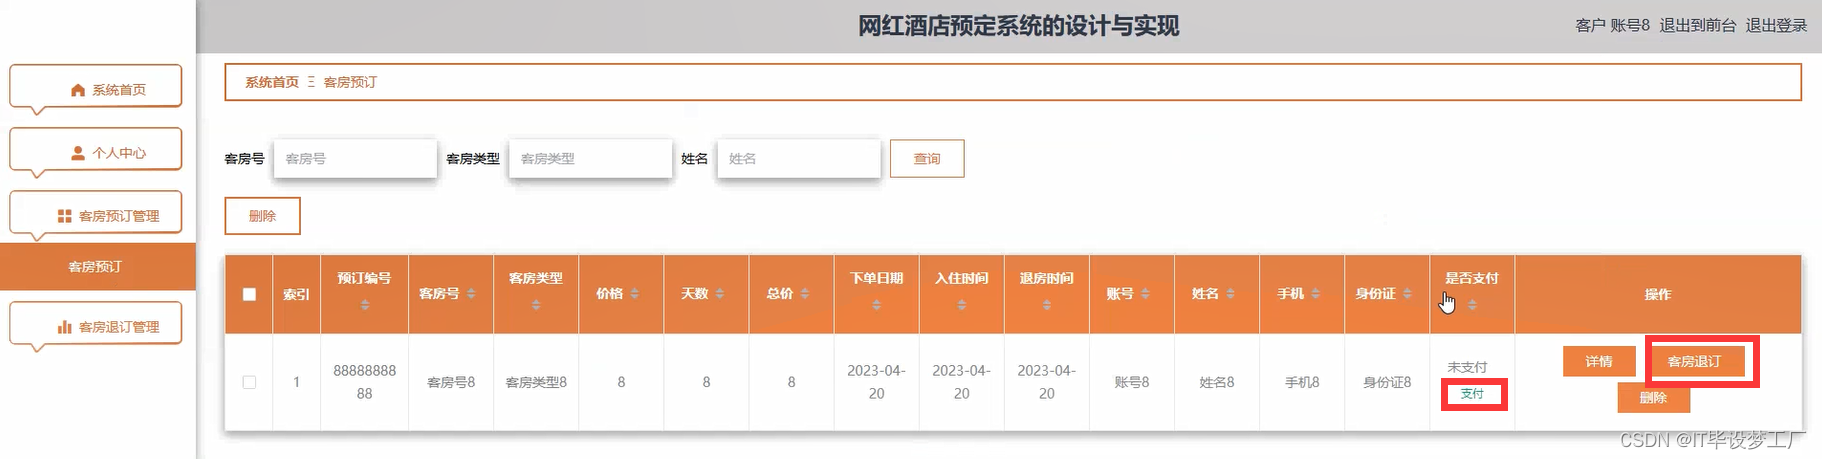Click the 身份证8 table cell

coord(1387,382)
